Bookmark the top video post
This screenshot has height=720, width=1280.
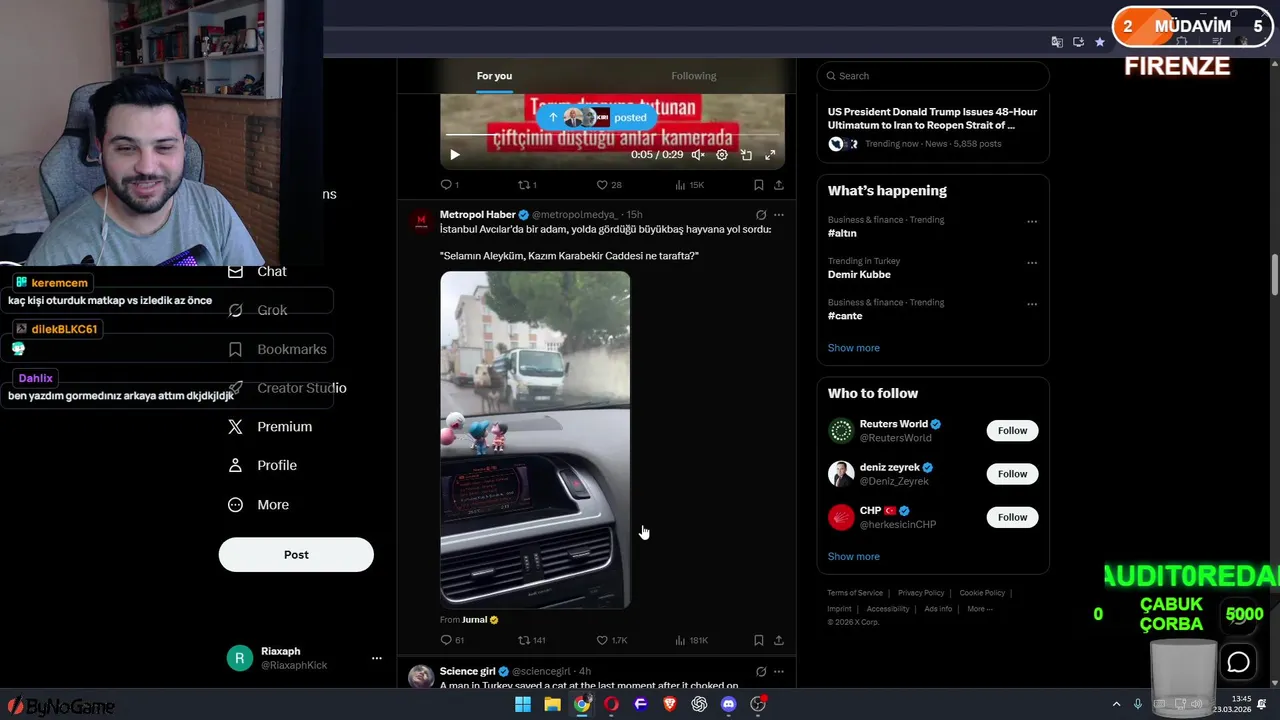click(759, 185)
